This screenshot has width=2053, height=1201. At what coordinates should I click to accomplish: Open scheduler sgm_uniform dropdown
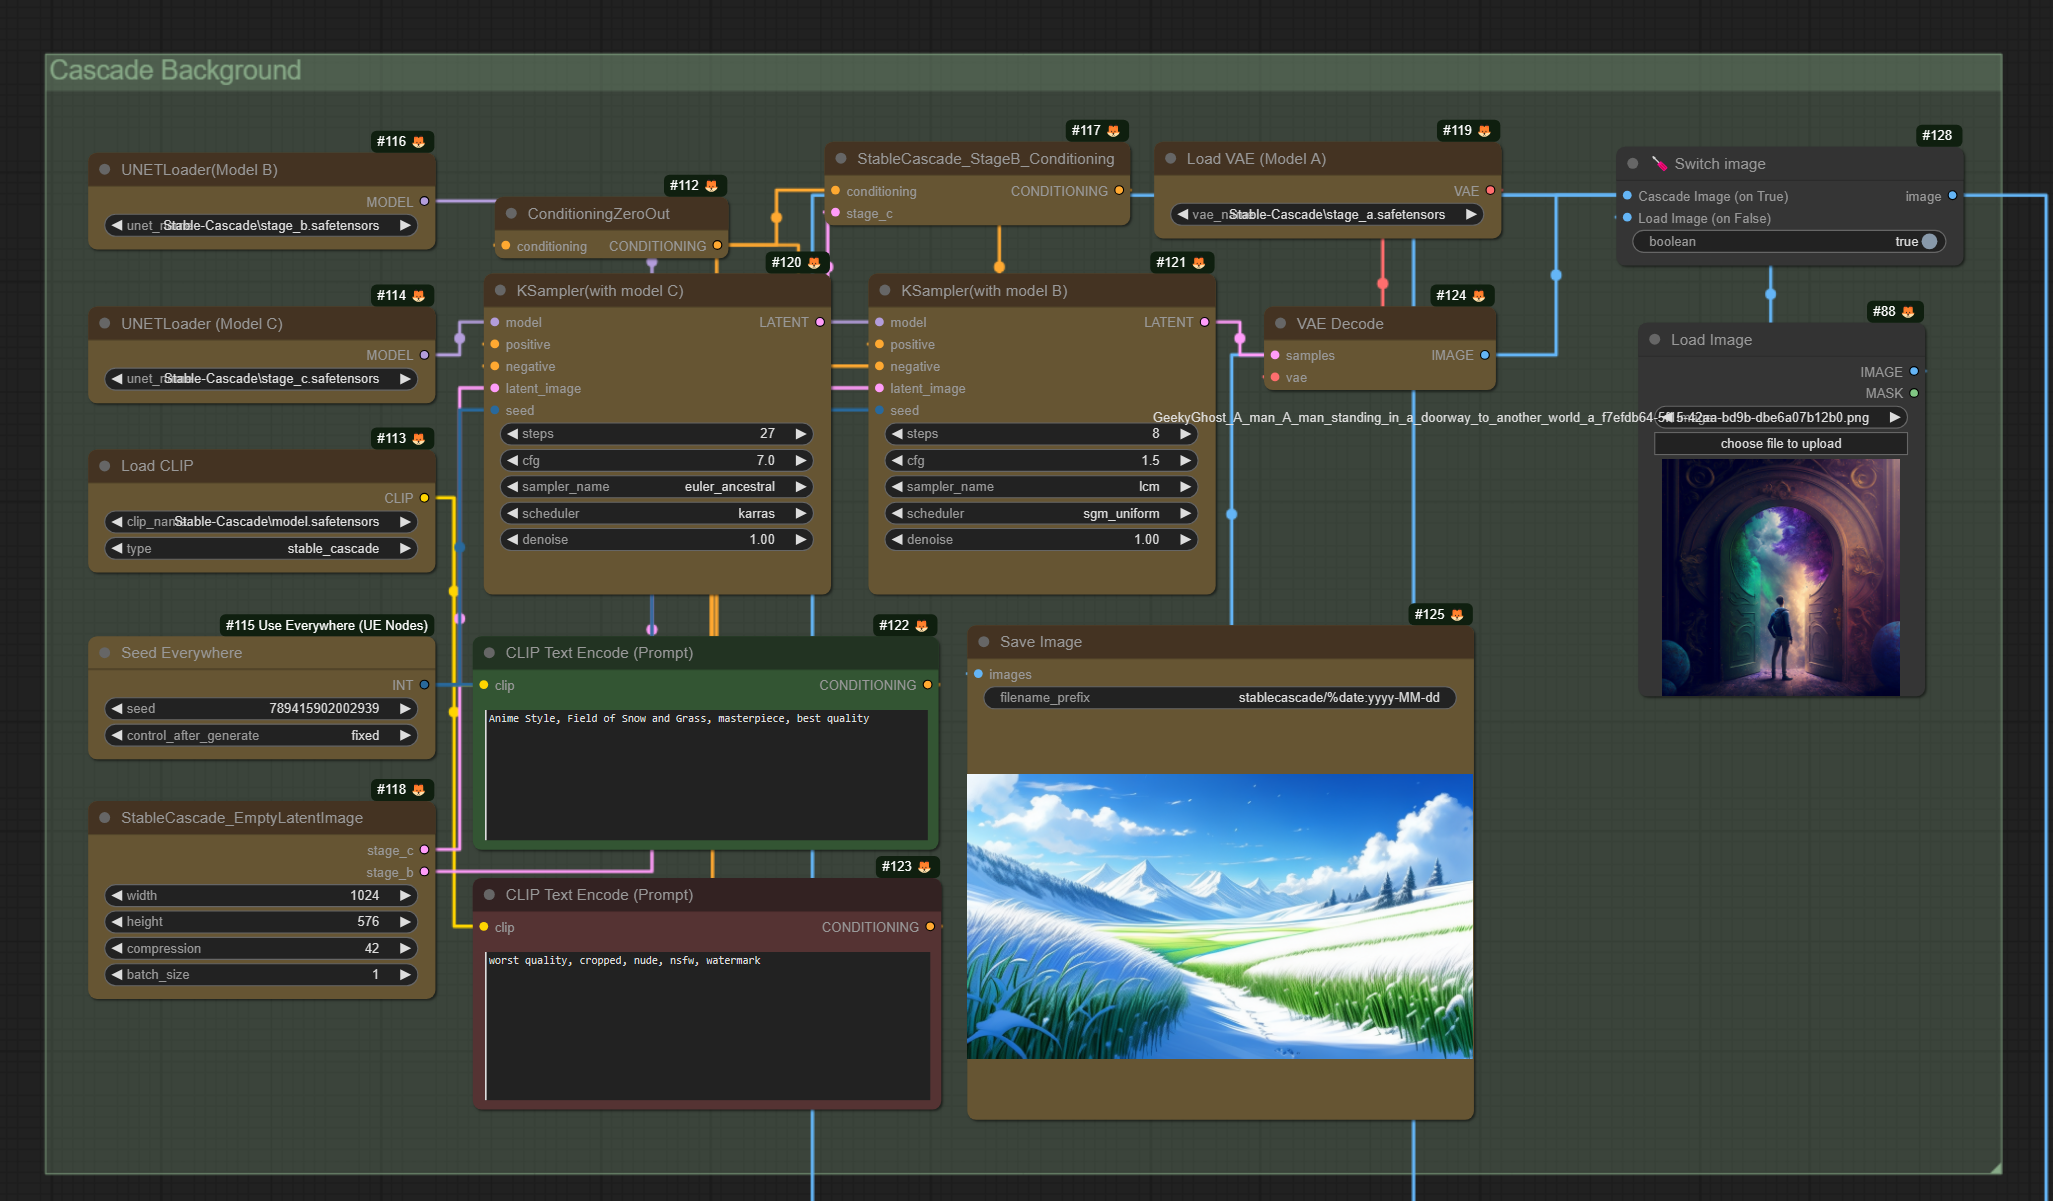click(x=1040, y=514)
